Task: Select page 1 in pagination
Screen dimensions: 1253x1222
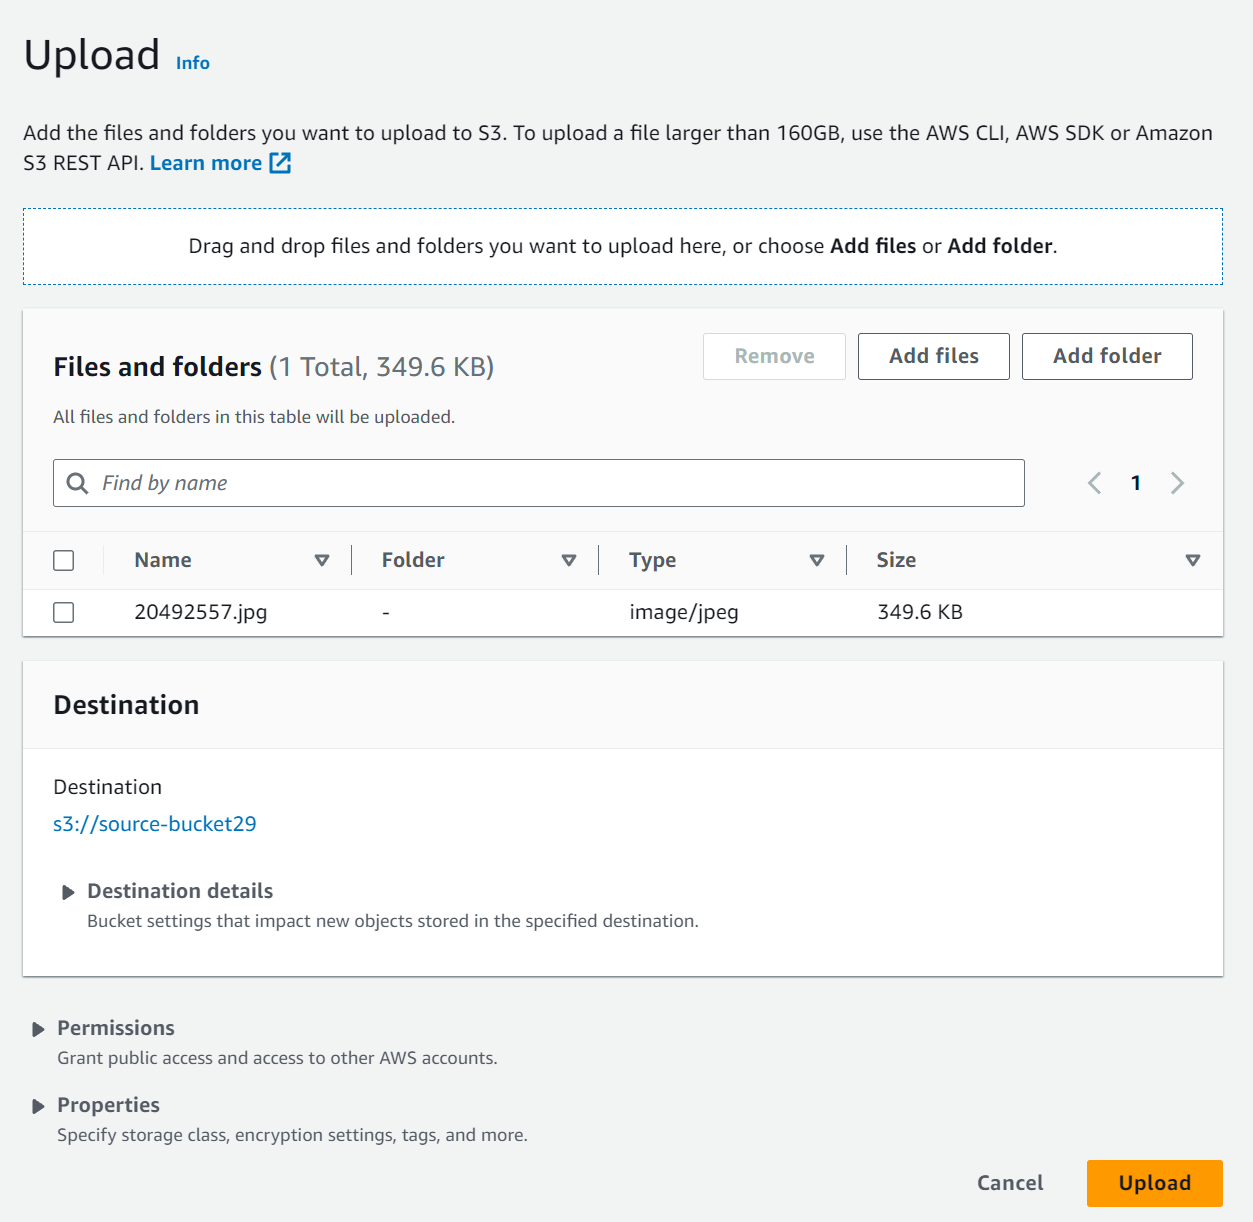Action: 1136,483
